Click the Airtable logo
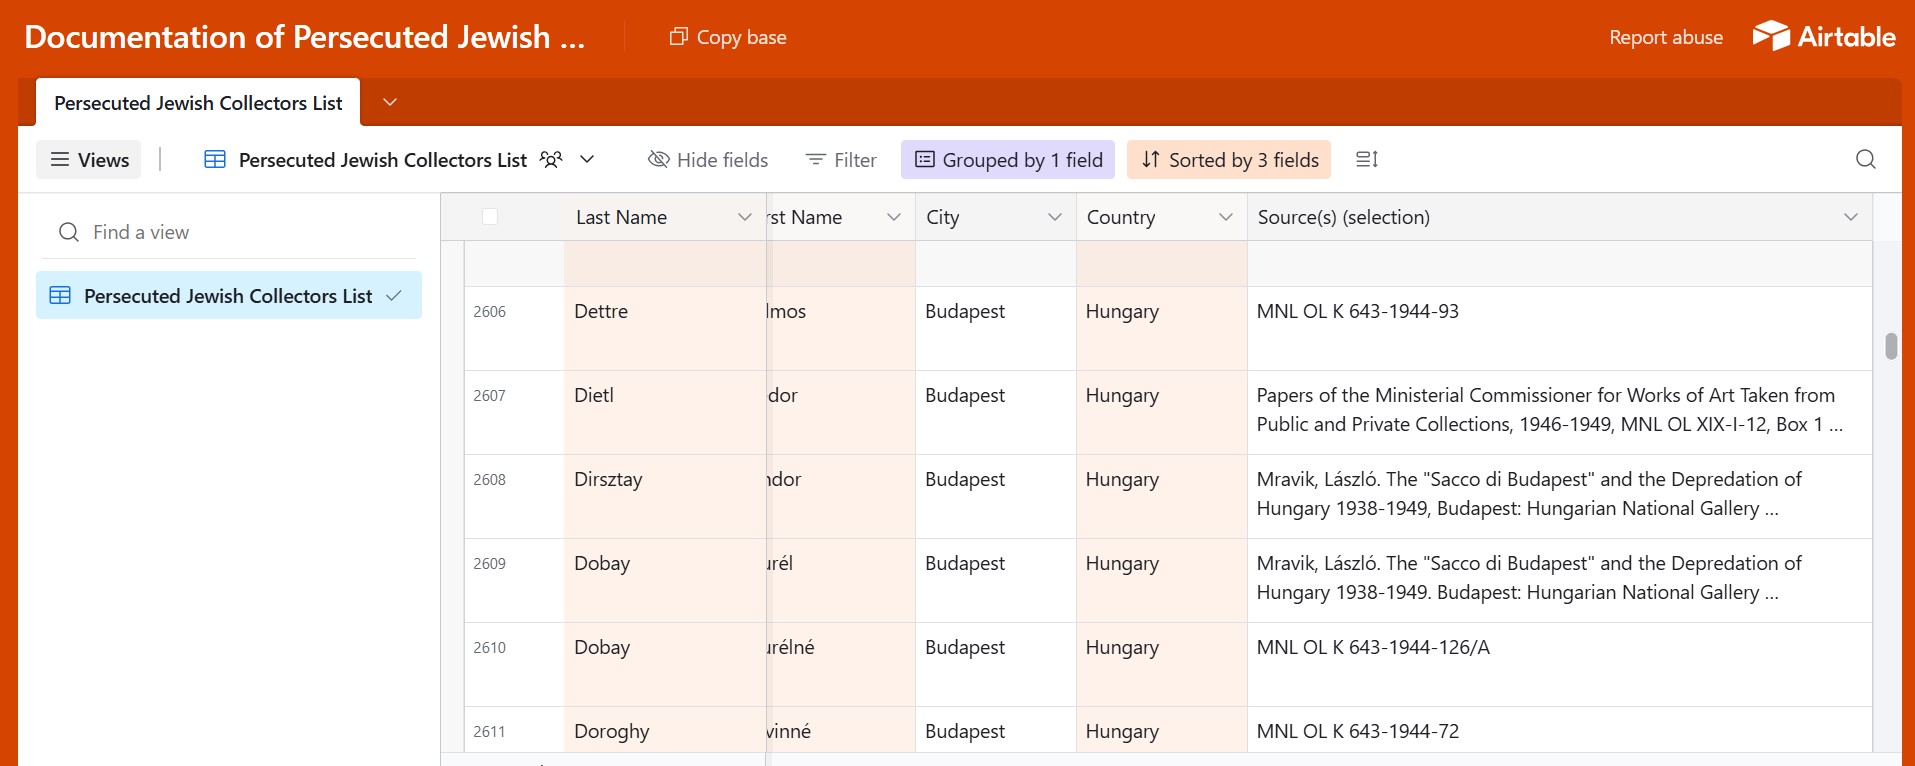The image size is (1915, 766). (1824, 37)
